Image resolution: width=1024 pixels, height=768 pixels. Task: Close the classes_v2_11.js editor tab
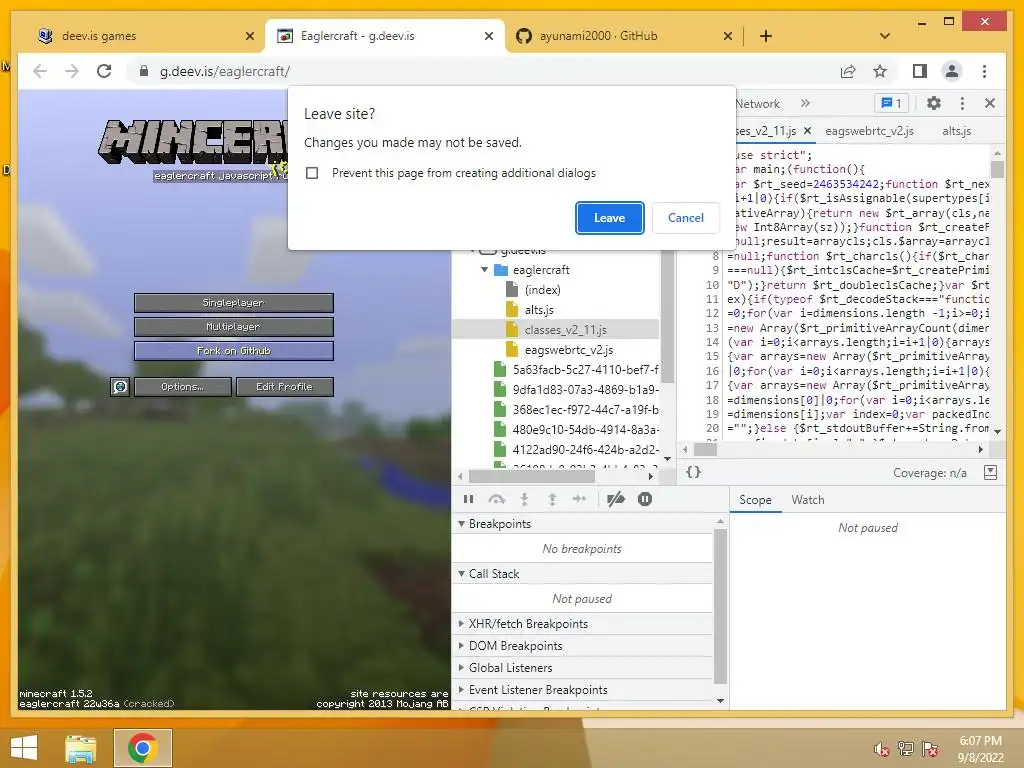point(808,131)
